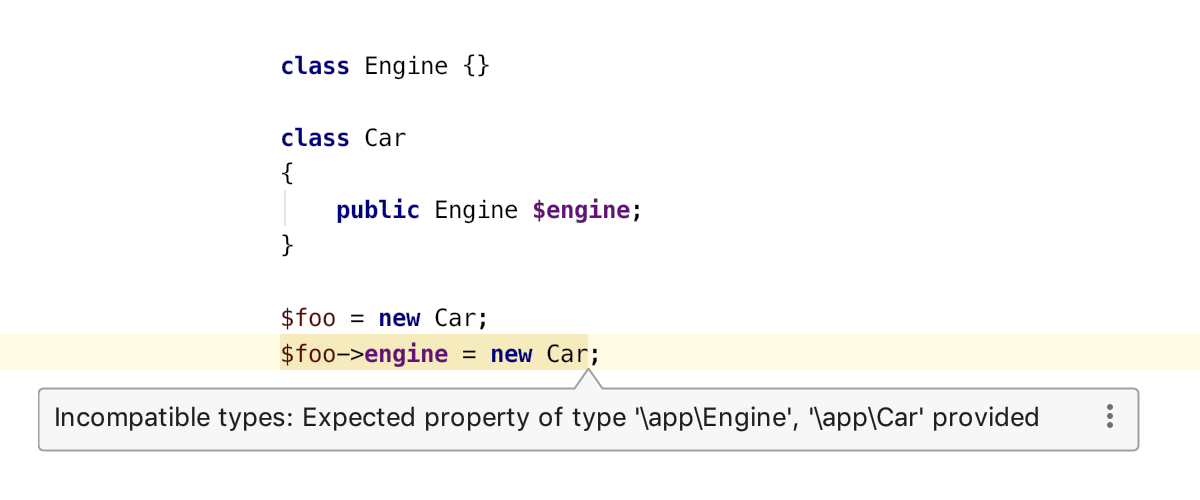
Task: Click the Engine type hint before $engine
Action: click(x=476, y=210)
